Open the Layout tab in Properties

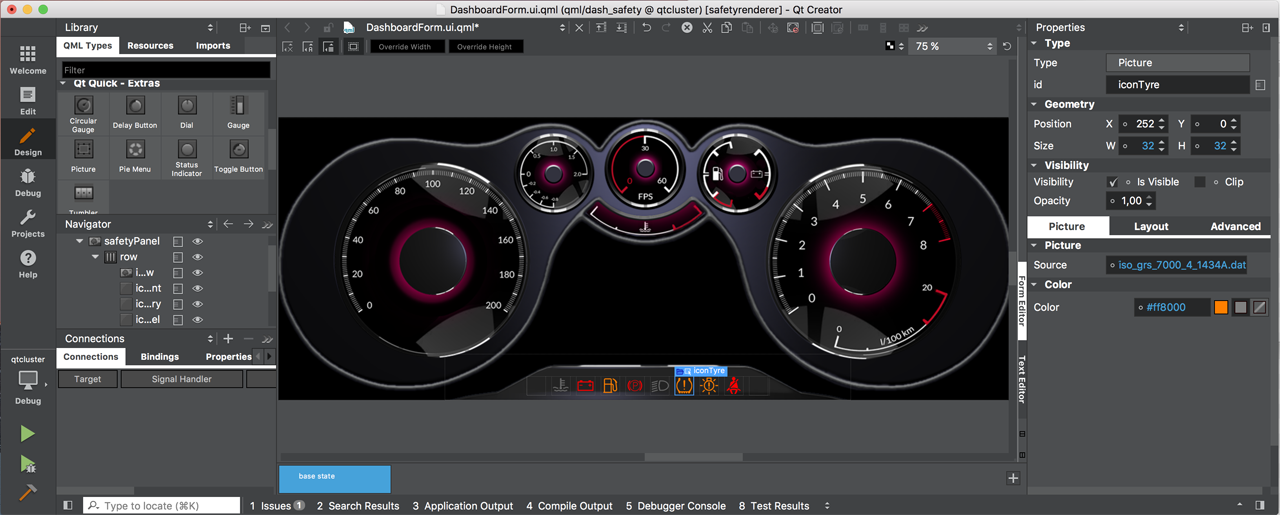coord(1151,227)
